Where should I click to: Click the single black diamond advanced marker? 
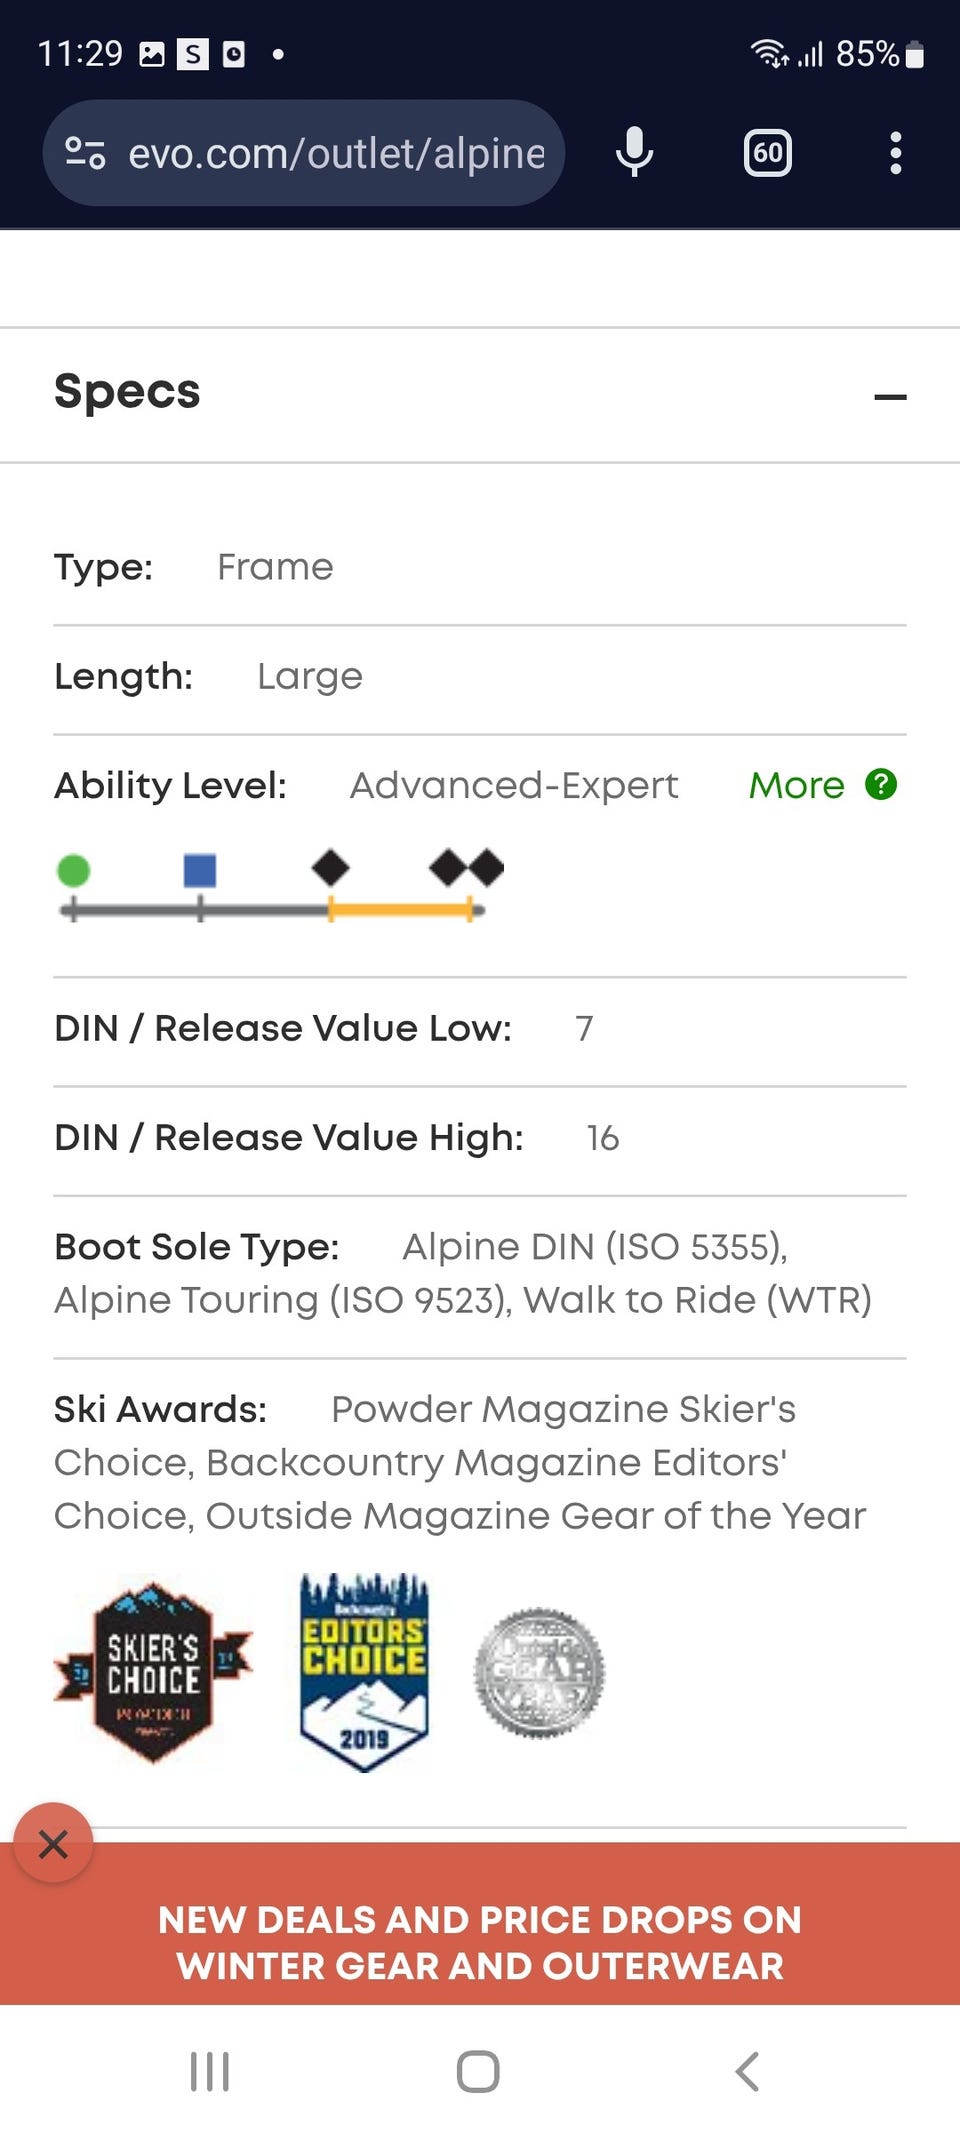[330, 867]
